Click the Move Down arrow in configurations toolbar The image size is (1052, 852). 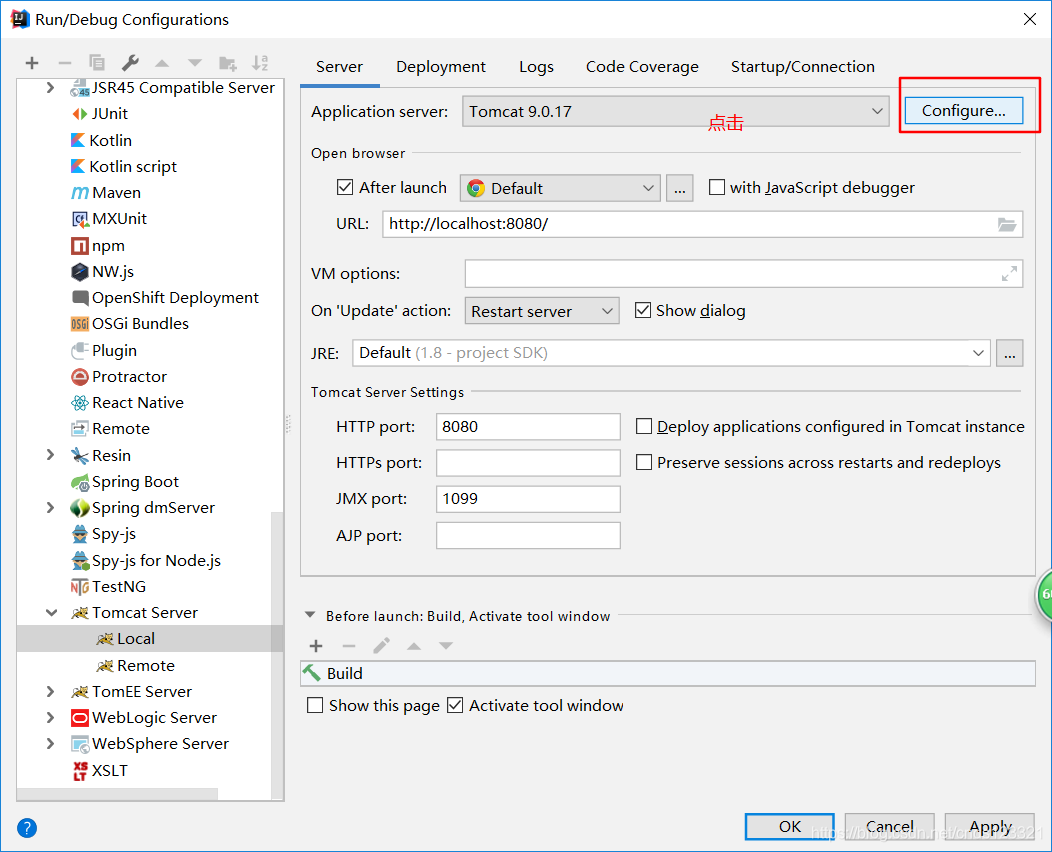195,63
